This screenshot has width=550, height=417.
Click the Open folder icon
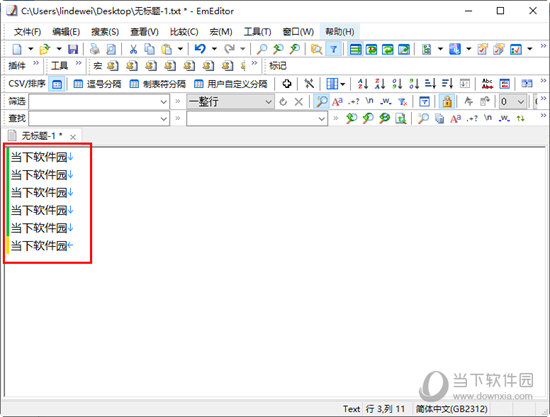click(x=45, y=49)
